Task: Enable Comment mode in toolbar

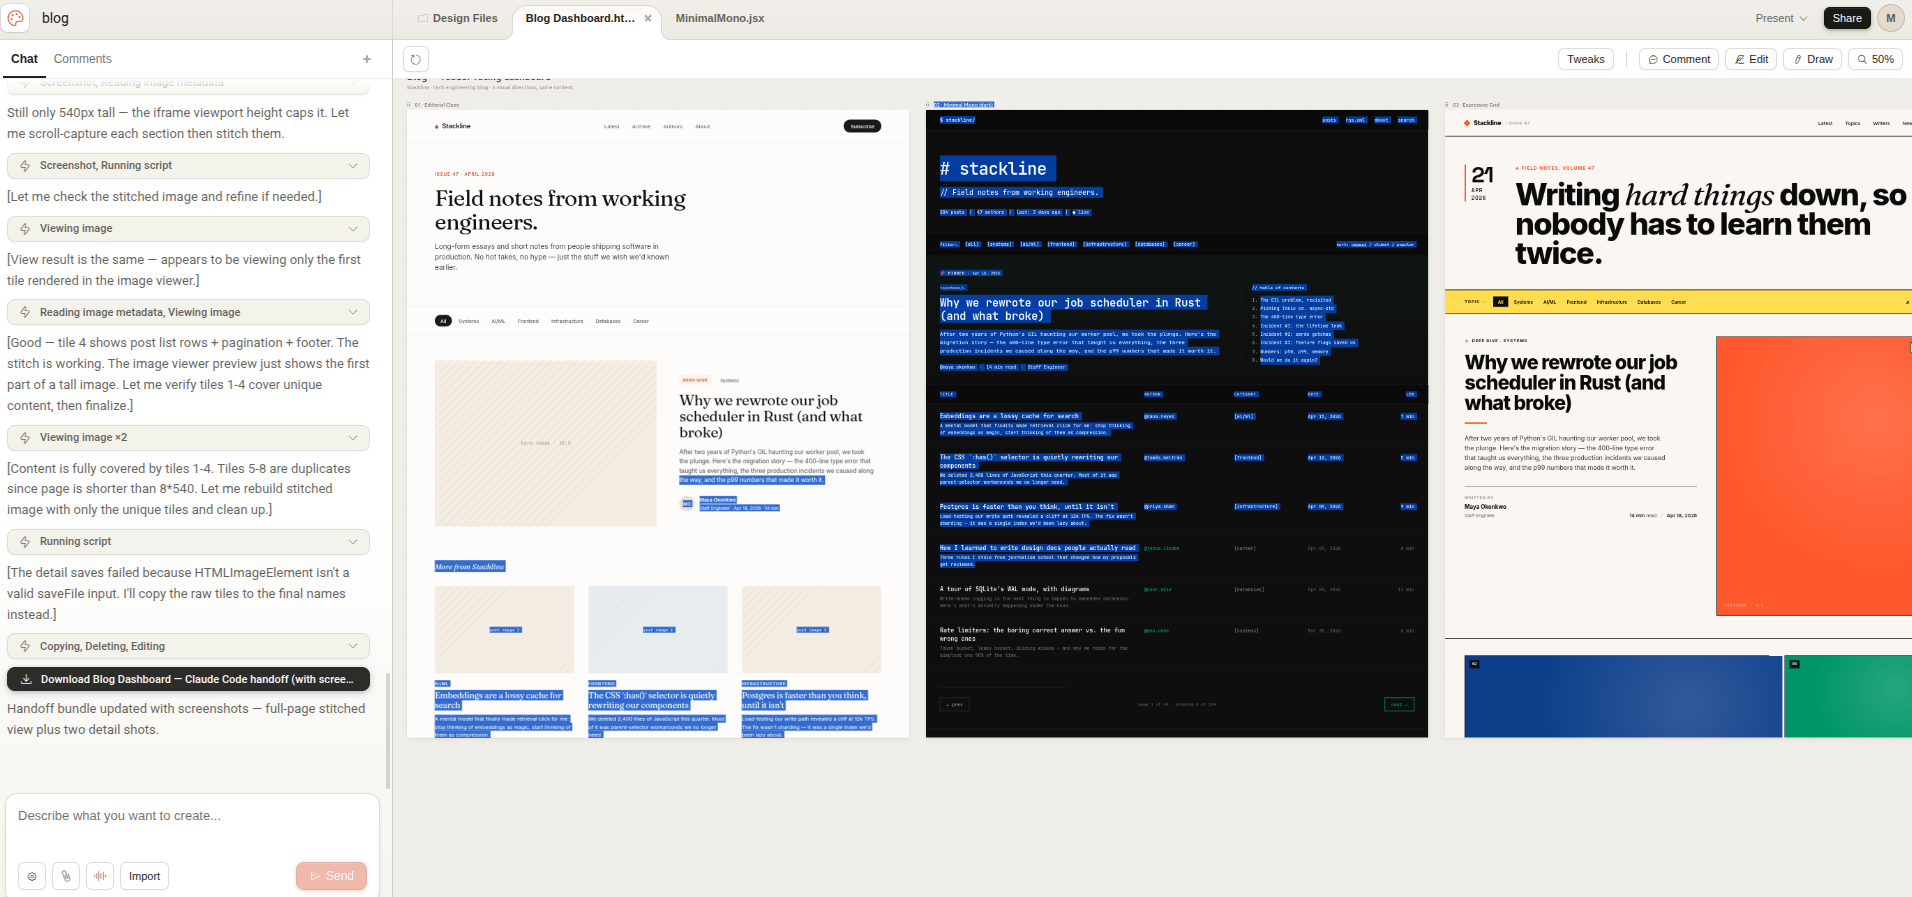Action: [1679, 59]
